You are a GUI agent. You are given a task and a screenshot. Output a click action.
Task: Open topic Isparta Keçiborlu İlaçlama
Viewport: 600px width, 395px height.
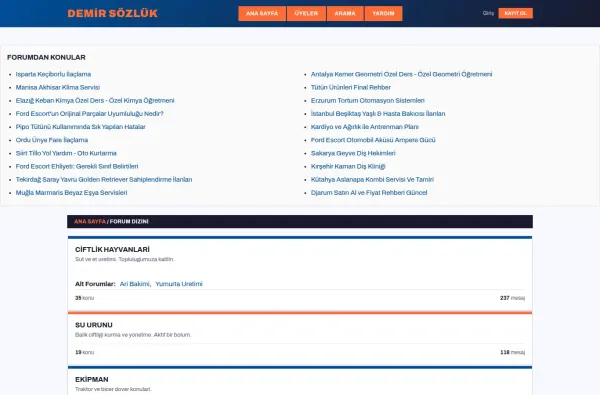[x=53, y=74]
